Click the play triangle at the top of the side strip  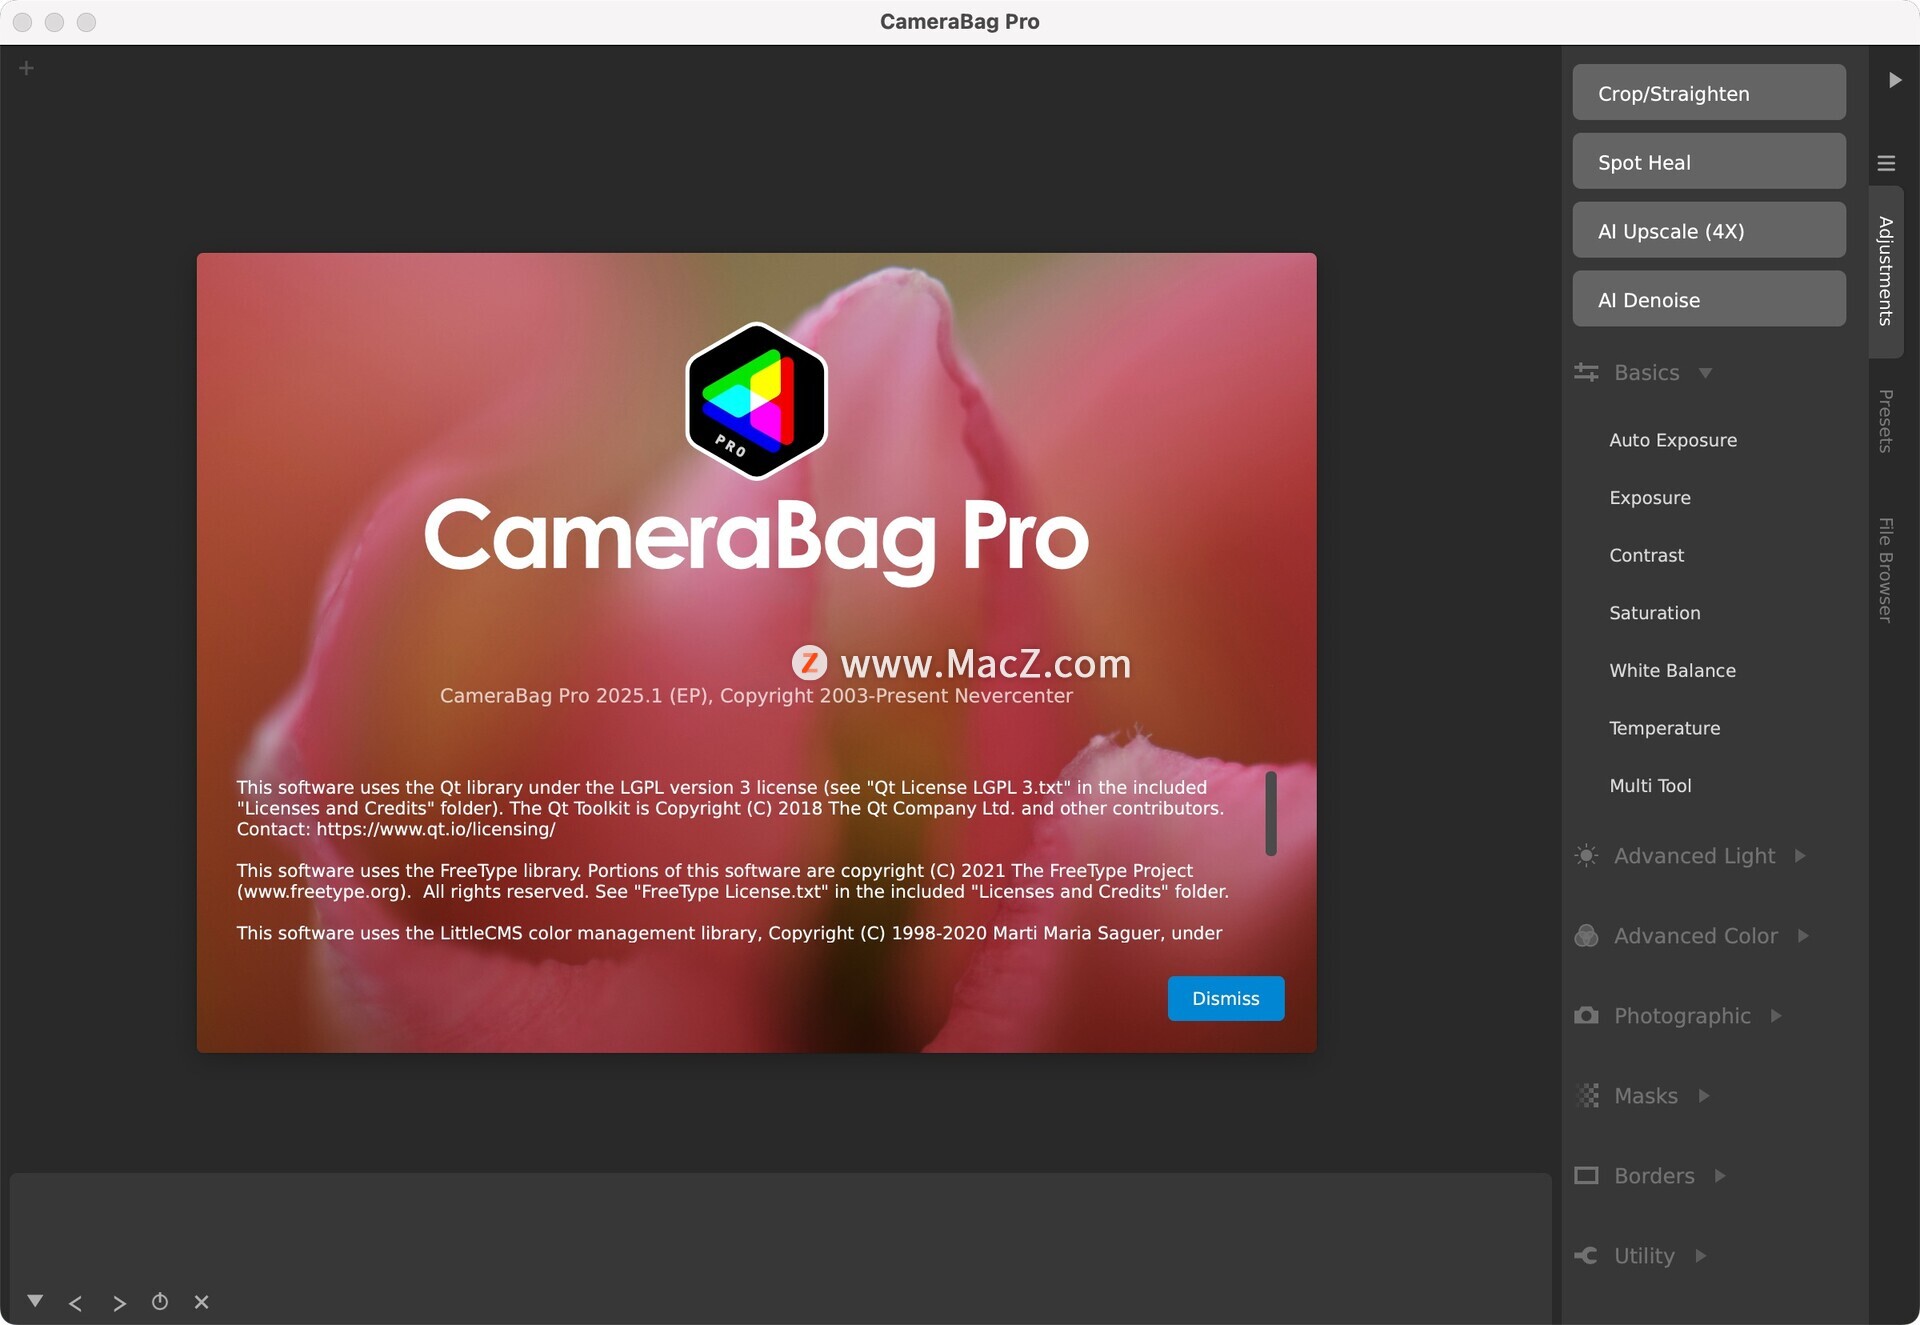coord(1895,80)
